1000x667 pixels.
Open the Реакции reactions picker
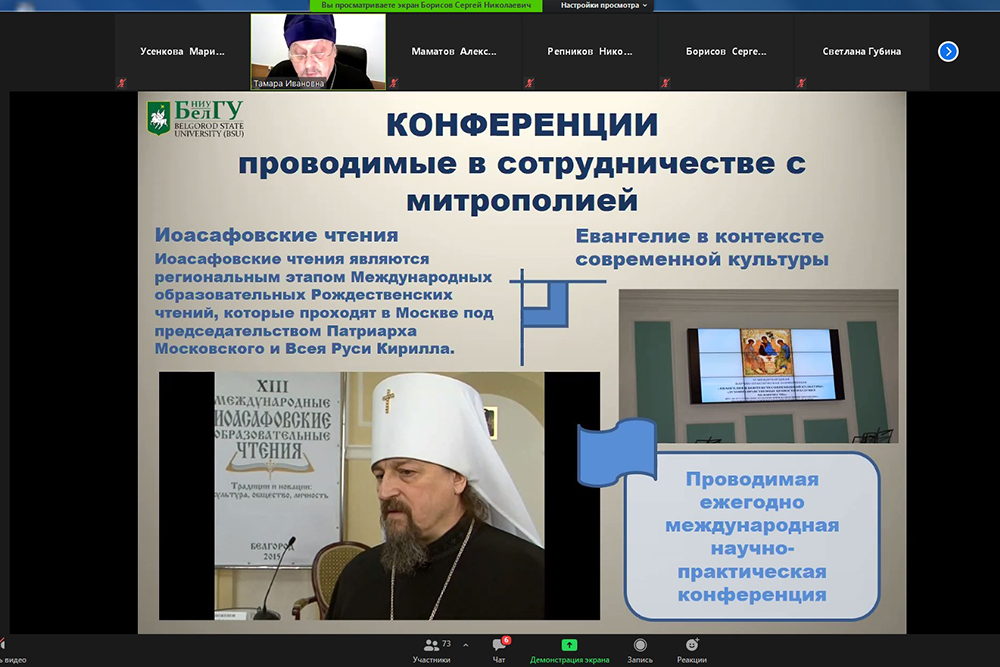[691, 646]
